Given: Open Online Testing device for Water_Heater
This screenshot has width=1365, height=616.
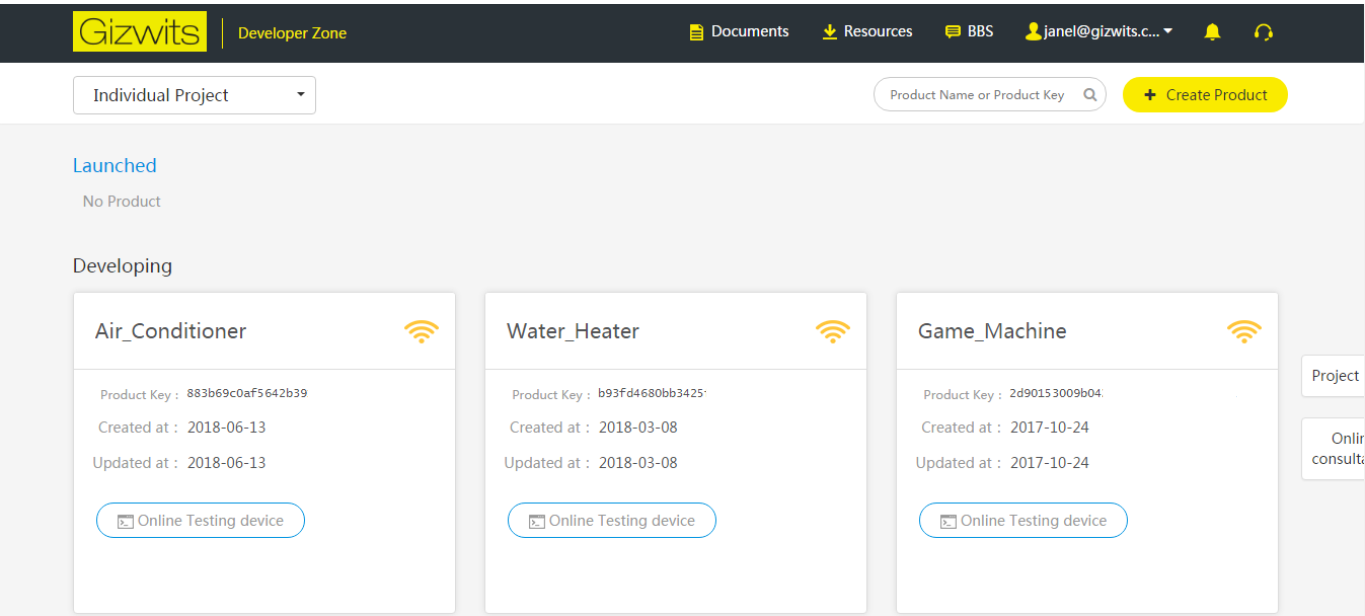Looking at the screenshot, I should [611, 520].
